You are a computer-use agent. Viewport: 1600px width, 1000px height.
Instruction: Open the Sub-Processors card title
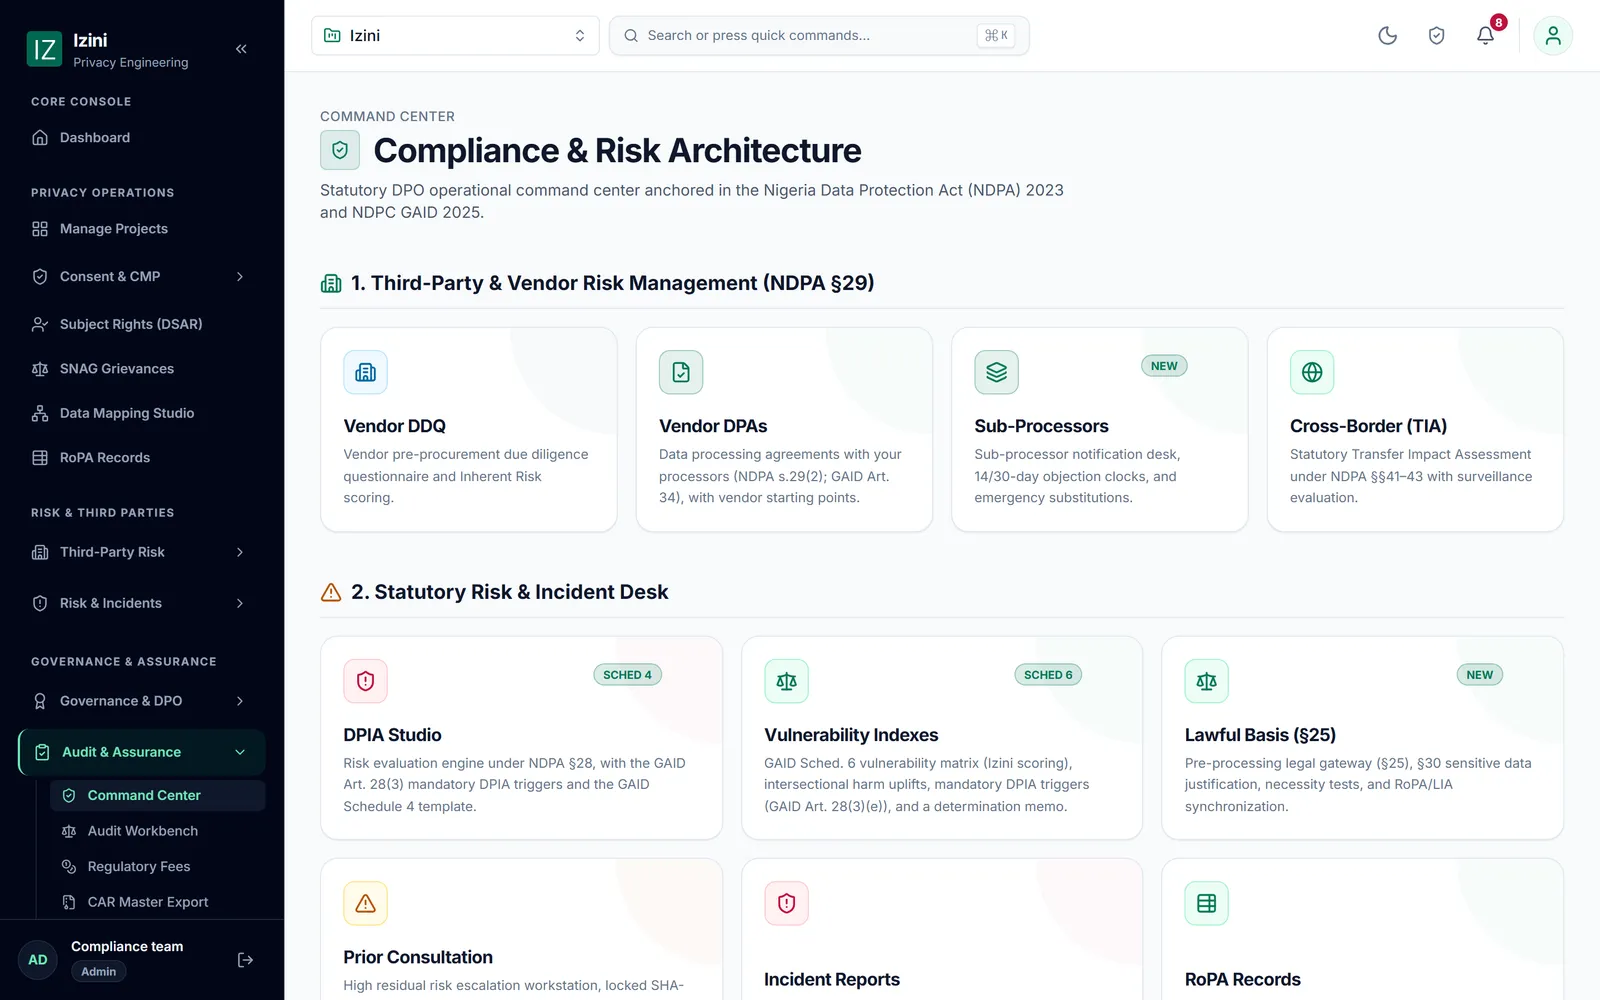(x=1041, y=426)
